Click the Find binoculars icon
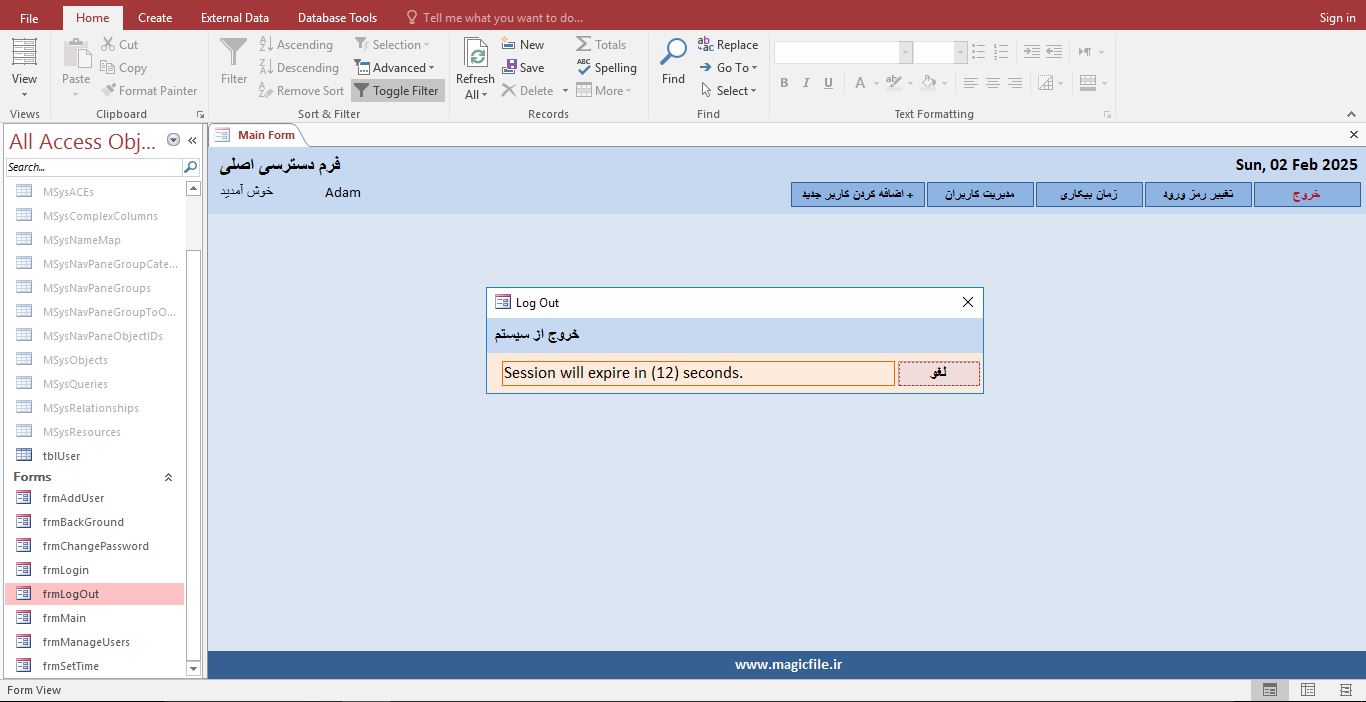 click(673, 53)
